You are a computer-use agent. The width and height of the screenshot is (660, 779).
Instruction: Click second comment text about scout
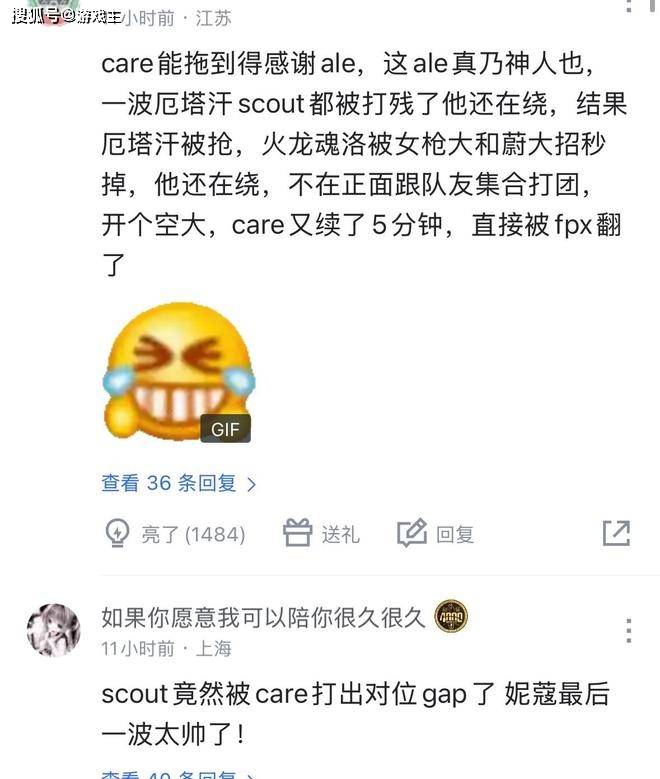(355, 714)
